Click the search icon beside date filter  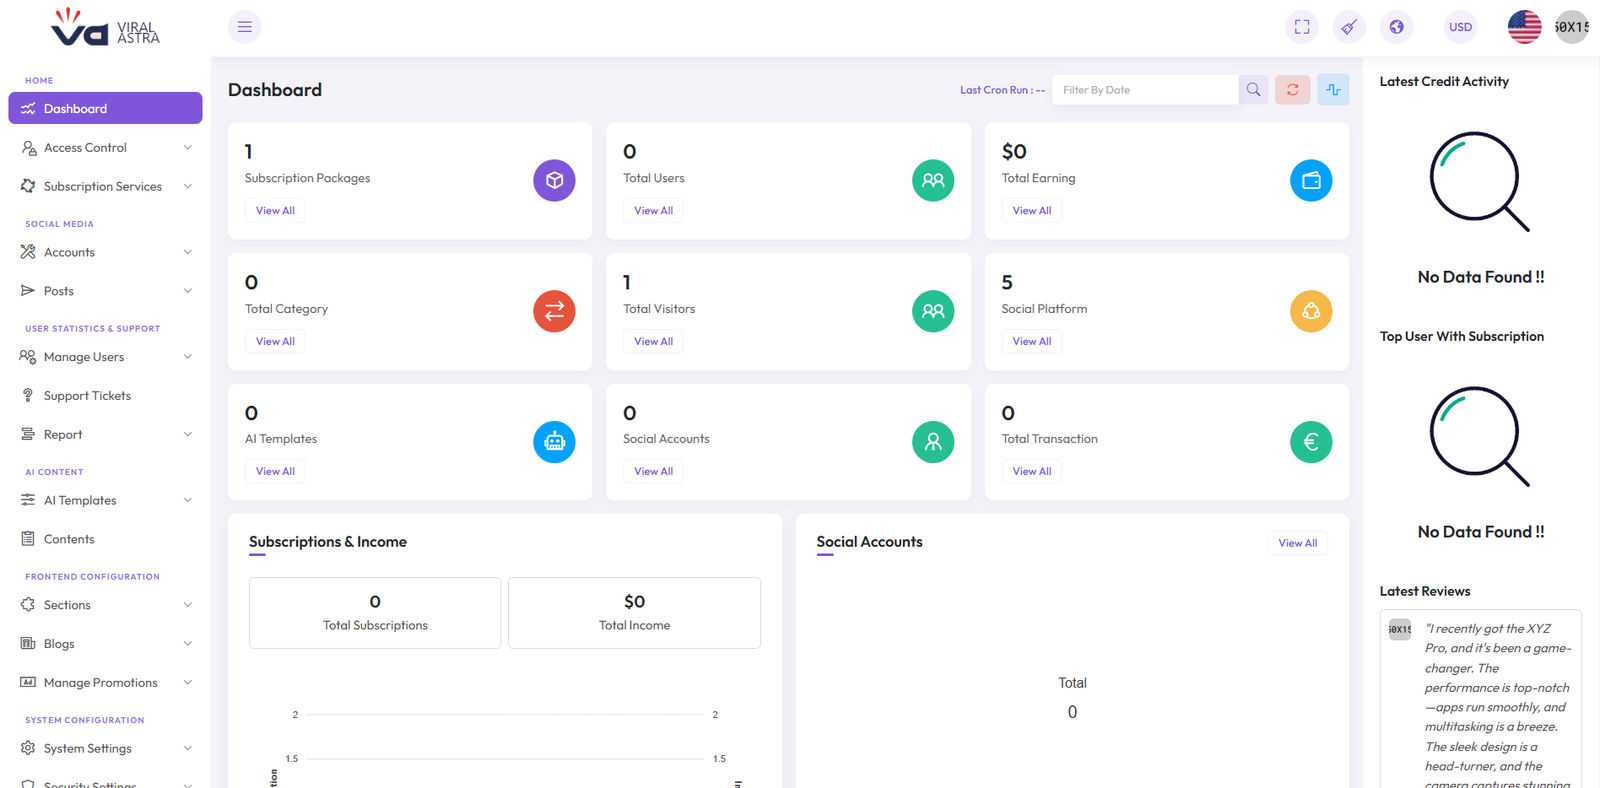[x=1253, y=90]
